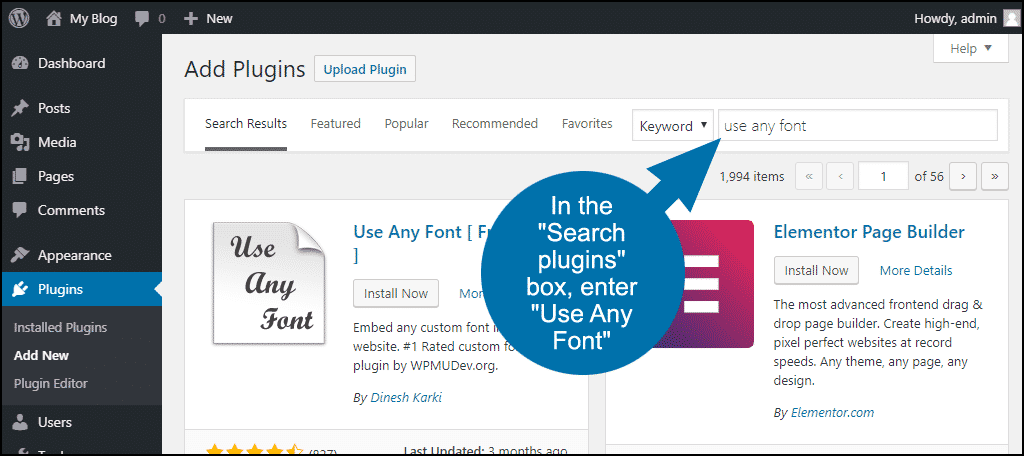Click the Plugins plug icon

pos(20,289)
